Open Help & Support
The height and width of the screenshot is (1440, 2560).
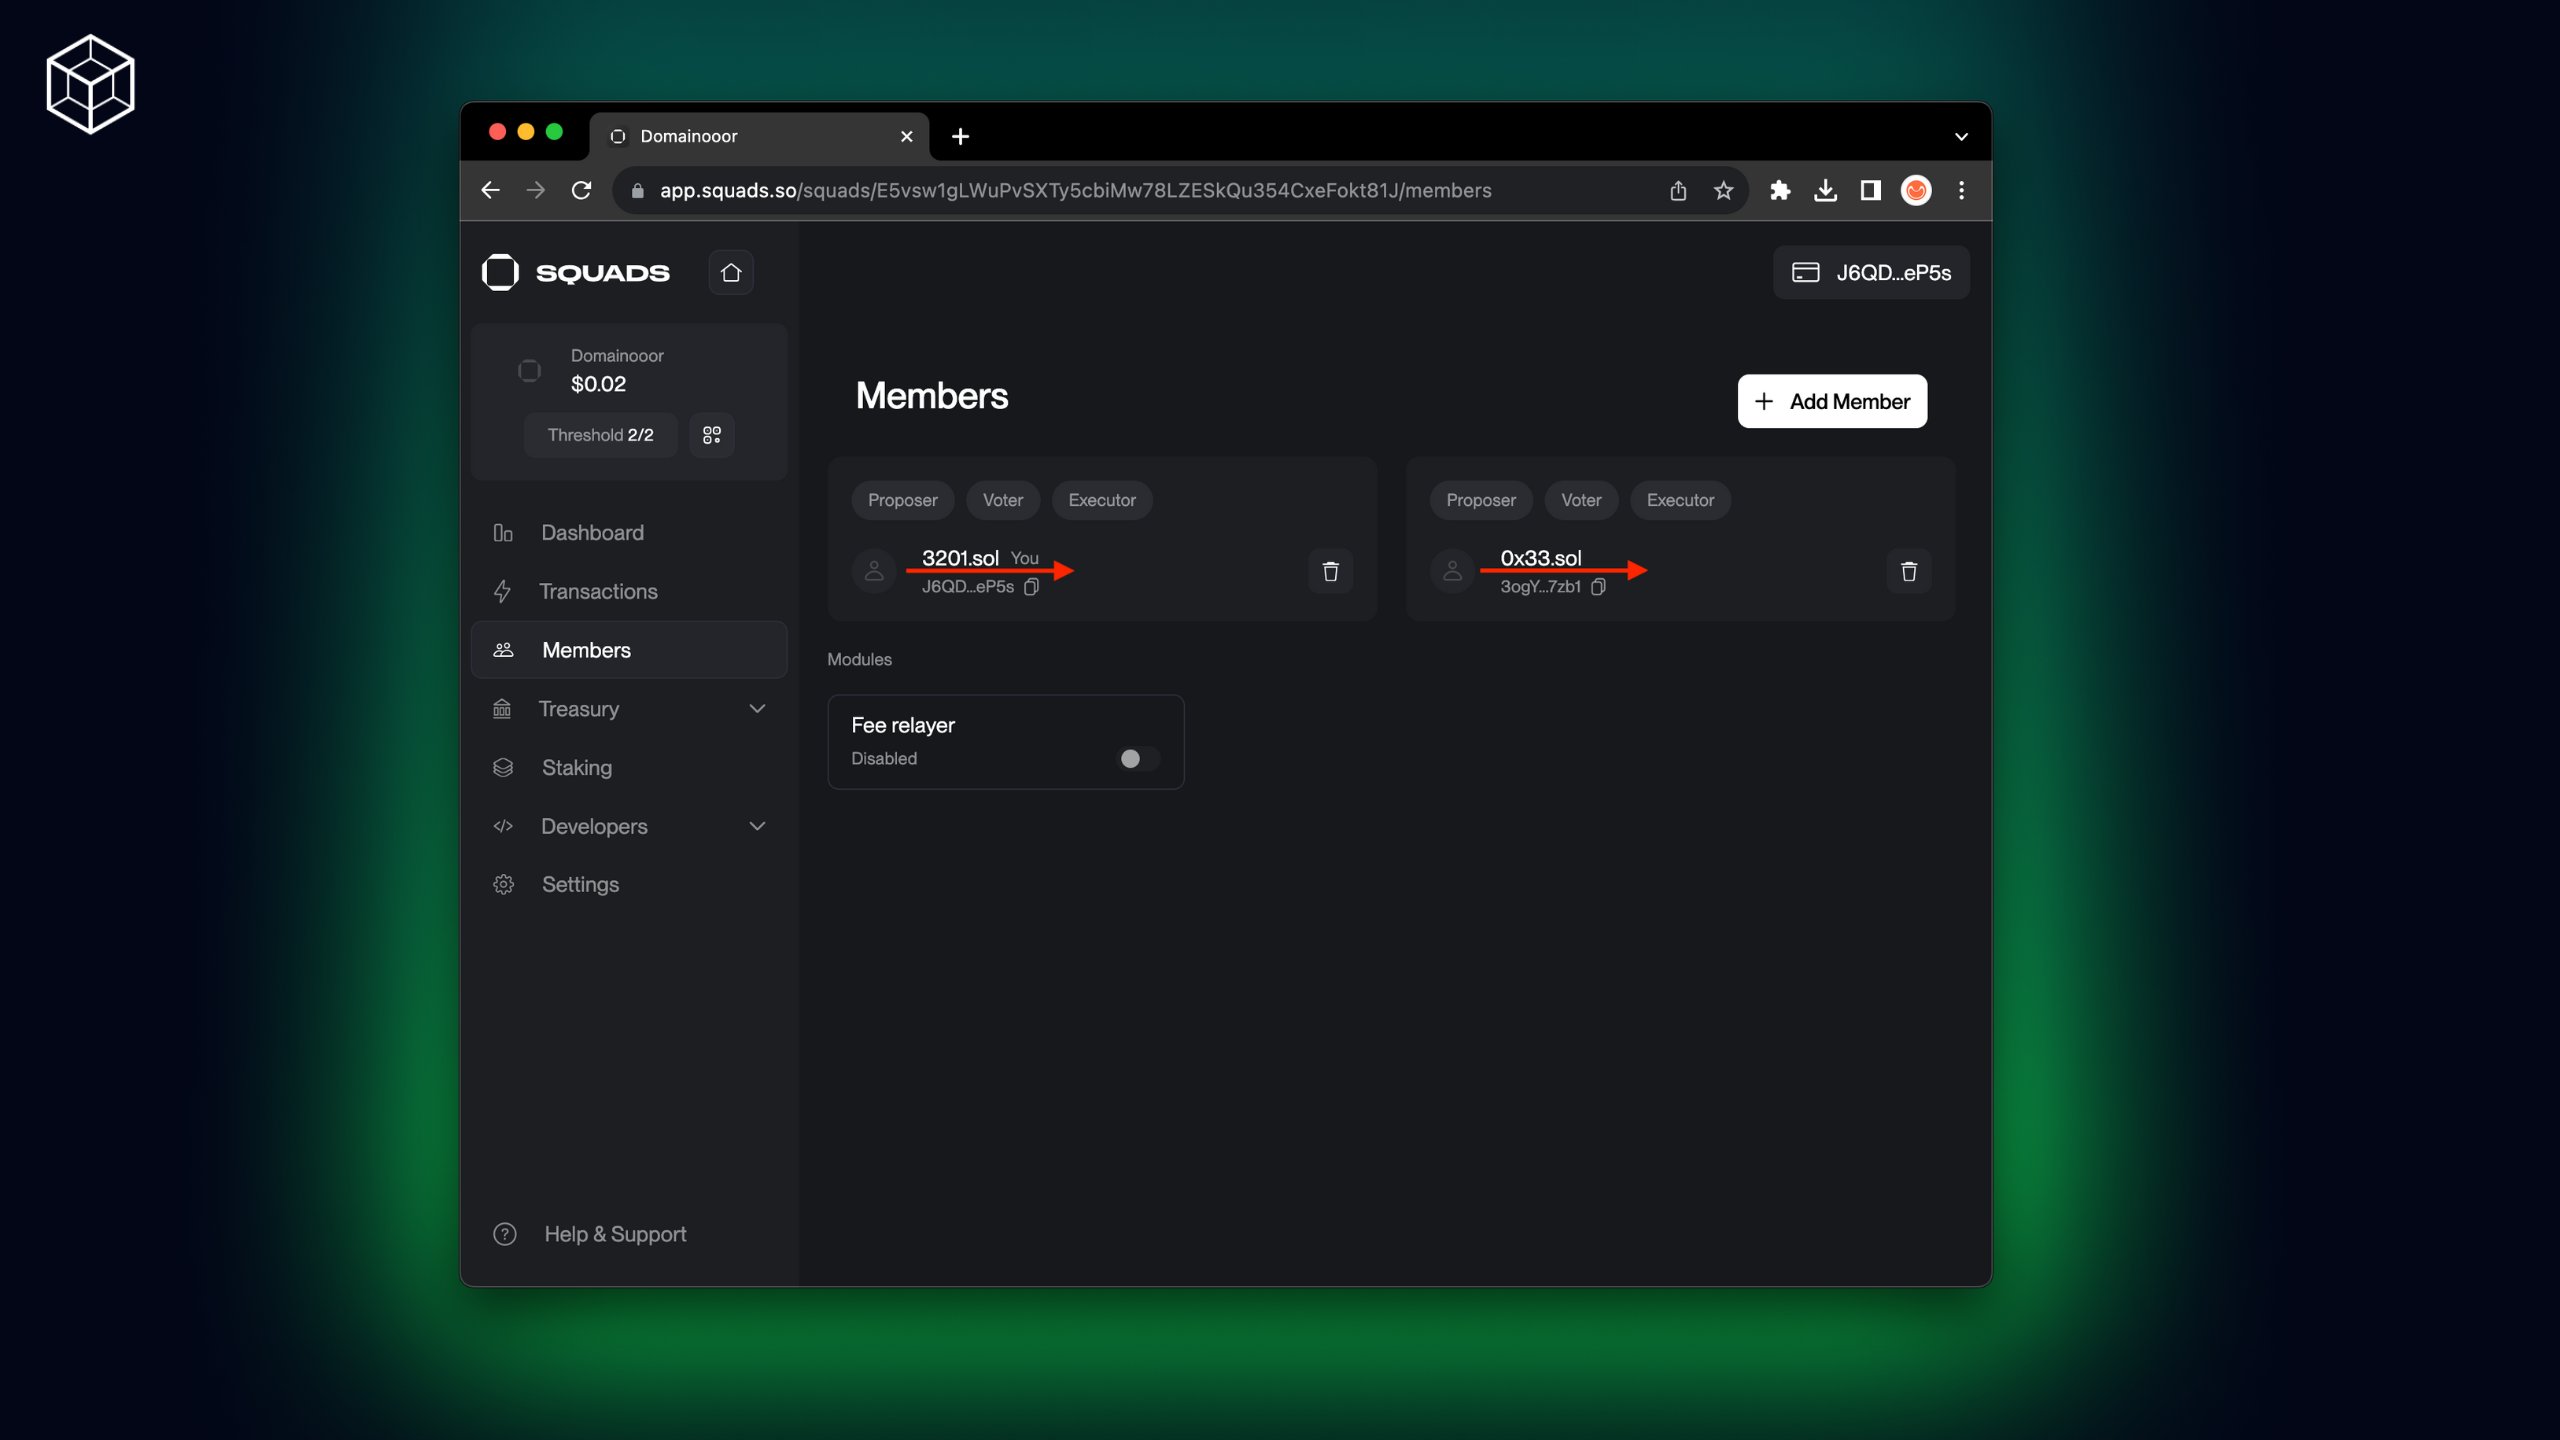590,1234
